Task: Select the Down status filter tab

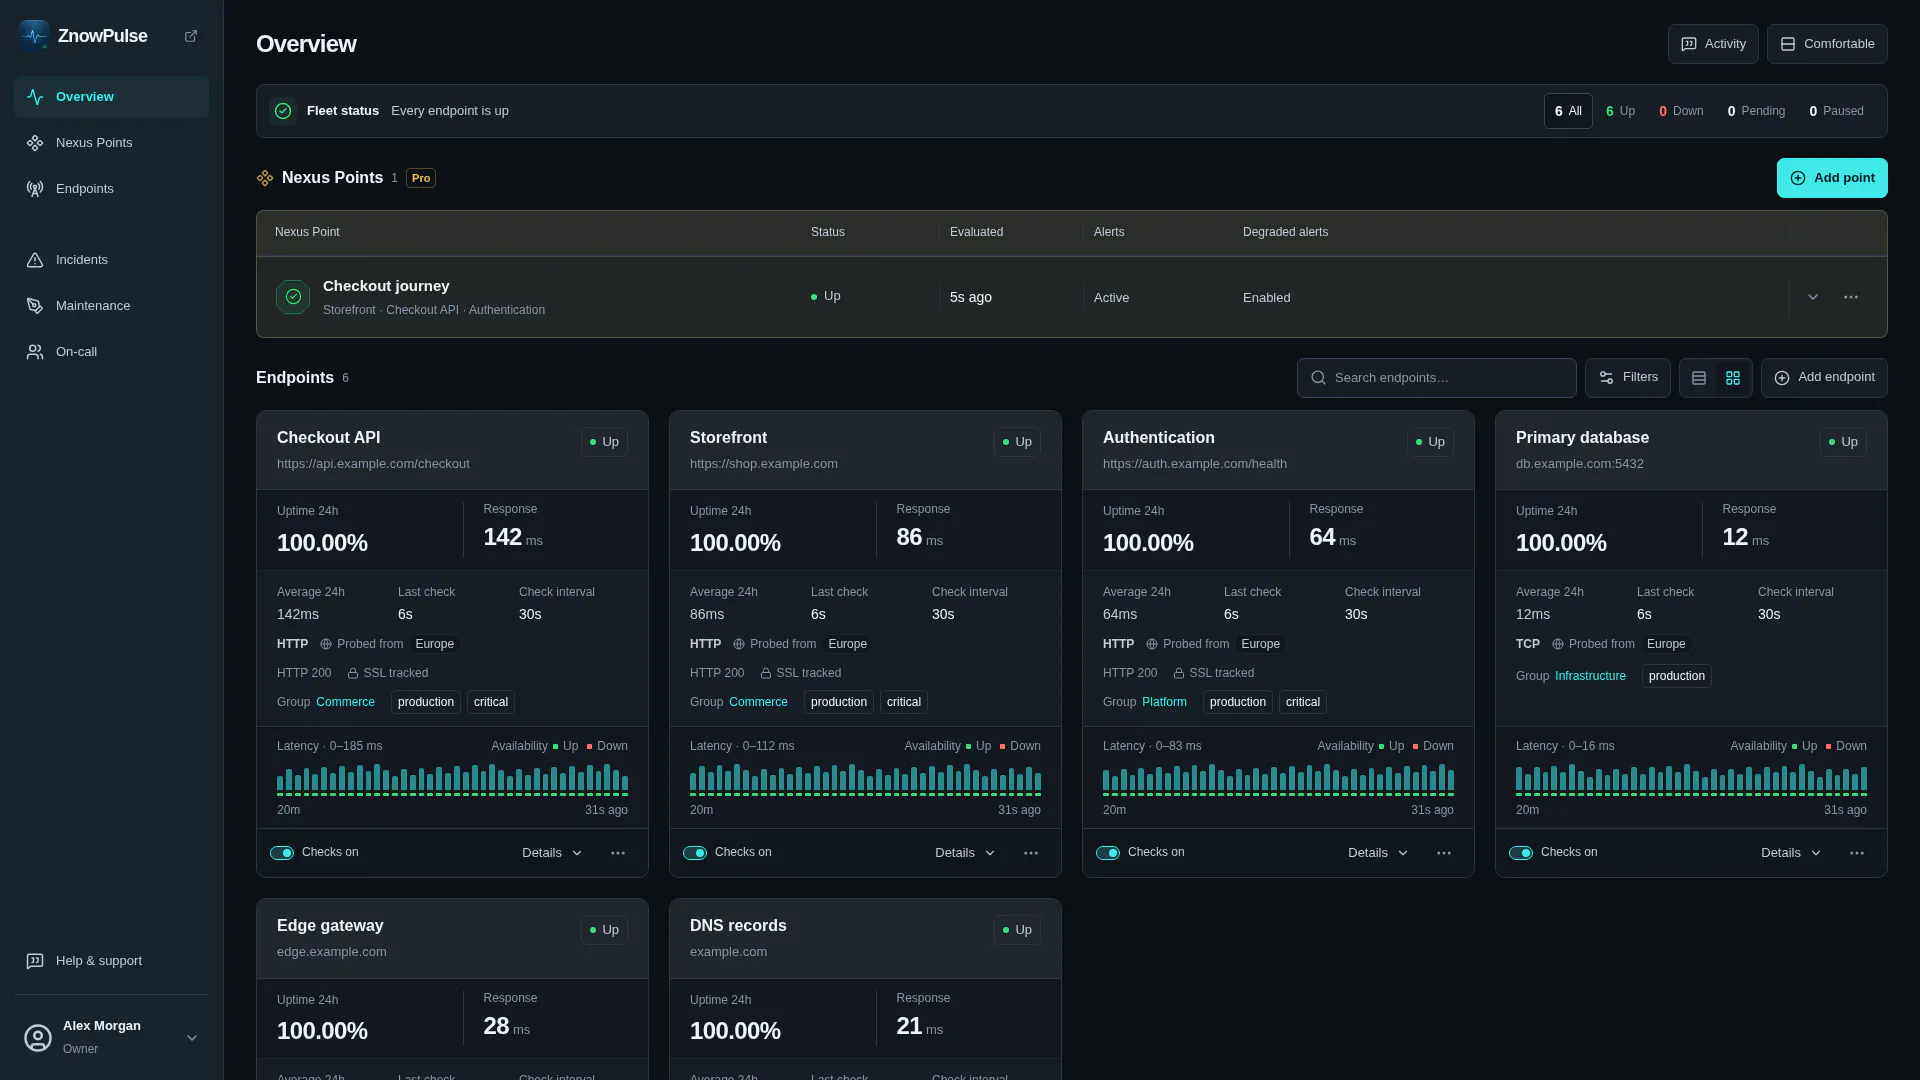Action: tap(1681, 111)
